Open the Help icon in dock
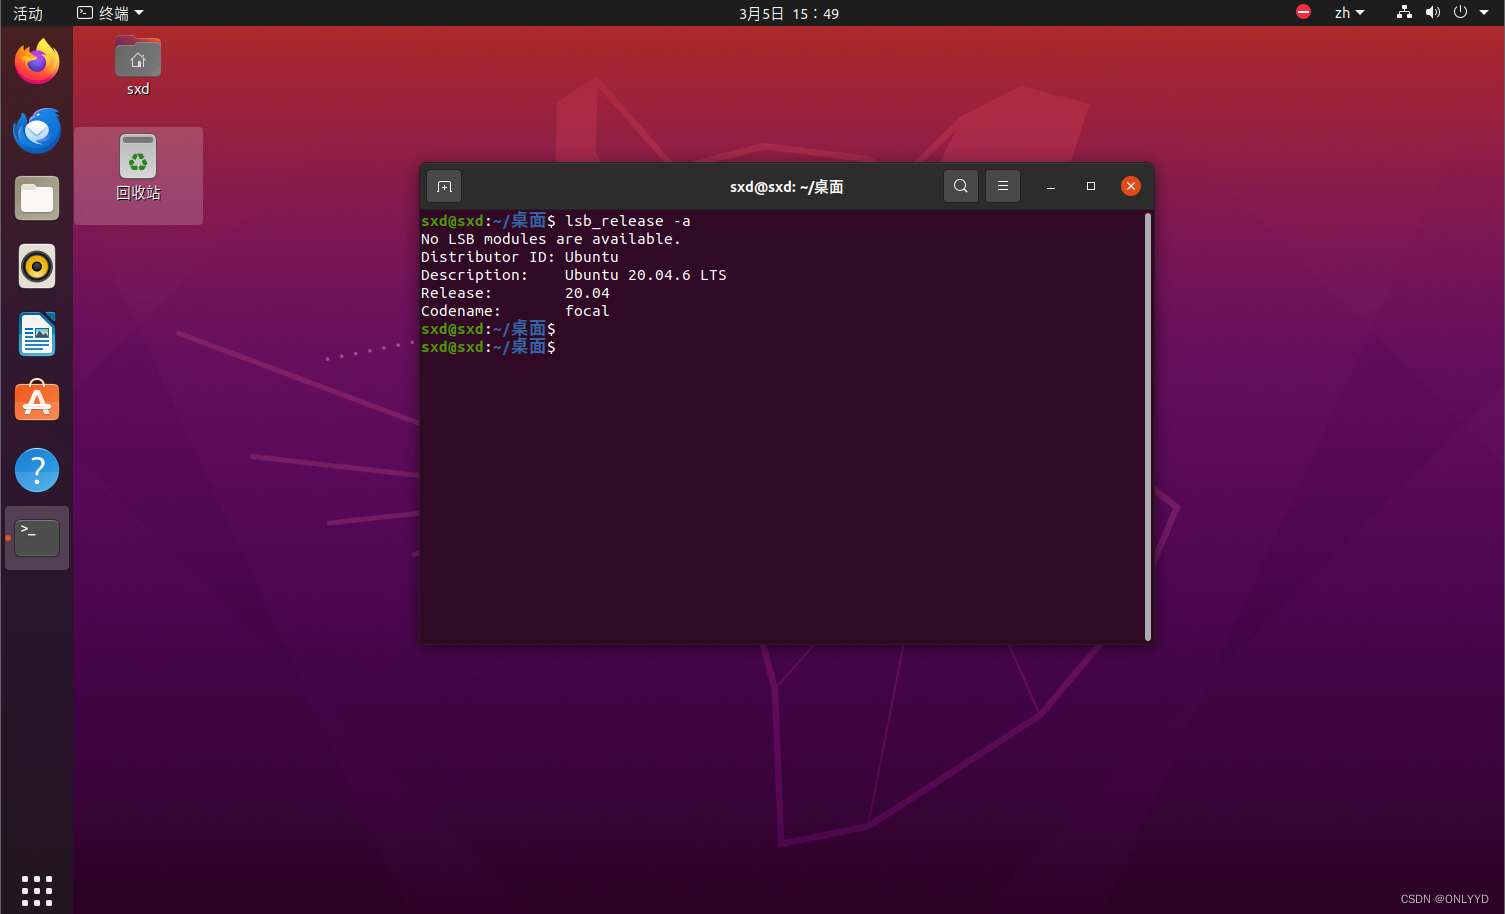 37,470
